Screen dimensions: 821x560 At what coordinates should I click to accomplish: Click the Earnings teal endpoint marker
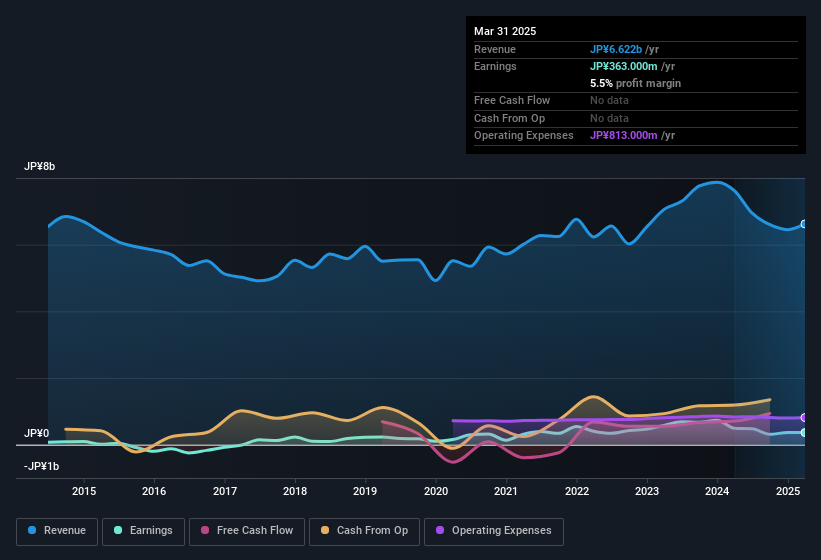(804, 432)
